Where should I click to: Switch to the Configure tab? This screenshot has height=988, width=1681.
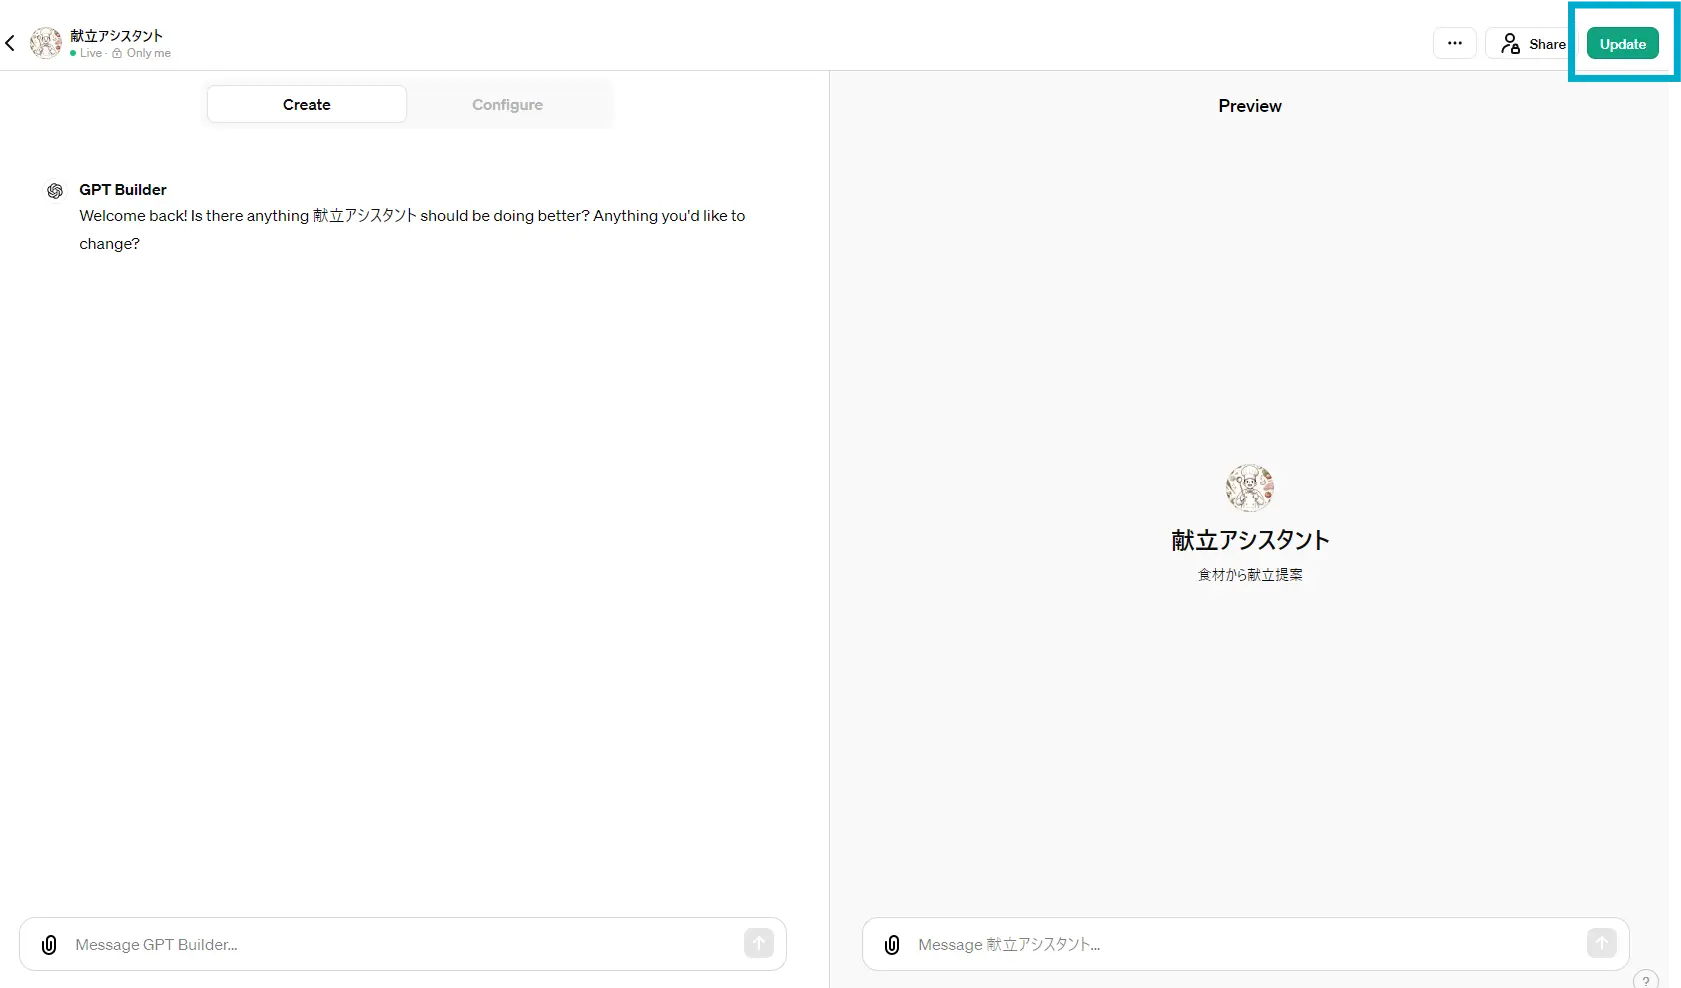click(507, 104)
